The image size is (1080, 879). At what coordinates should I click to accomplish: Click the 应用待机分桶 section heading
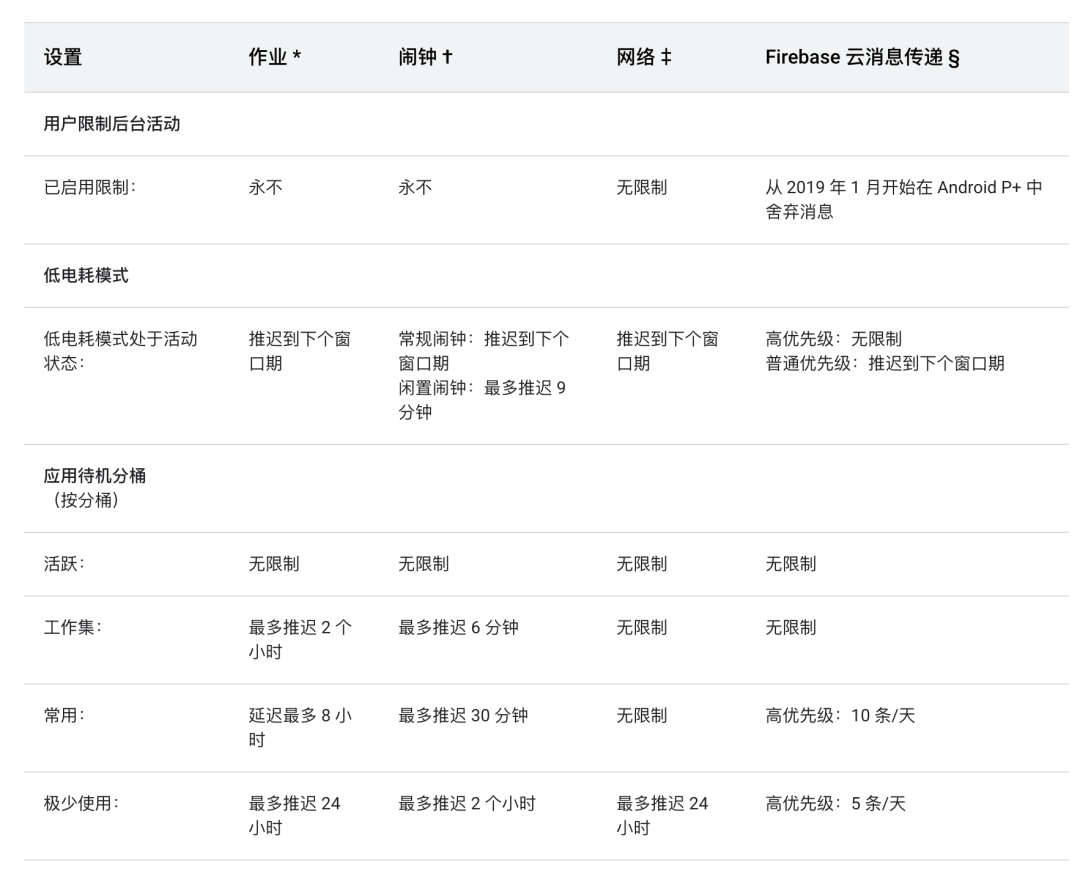click(x=94, y=488)
